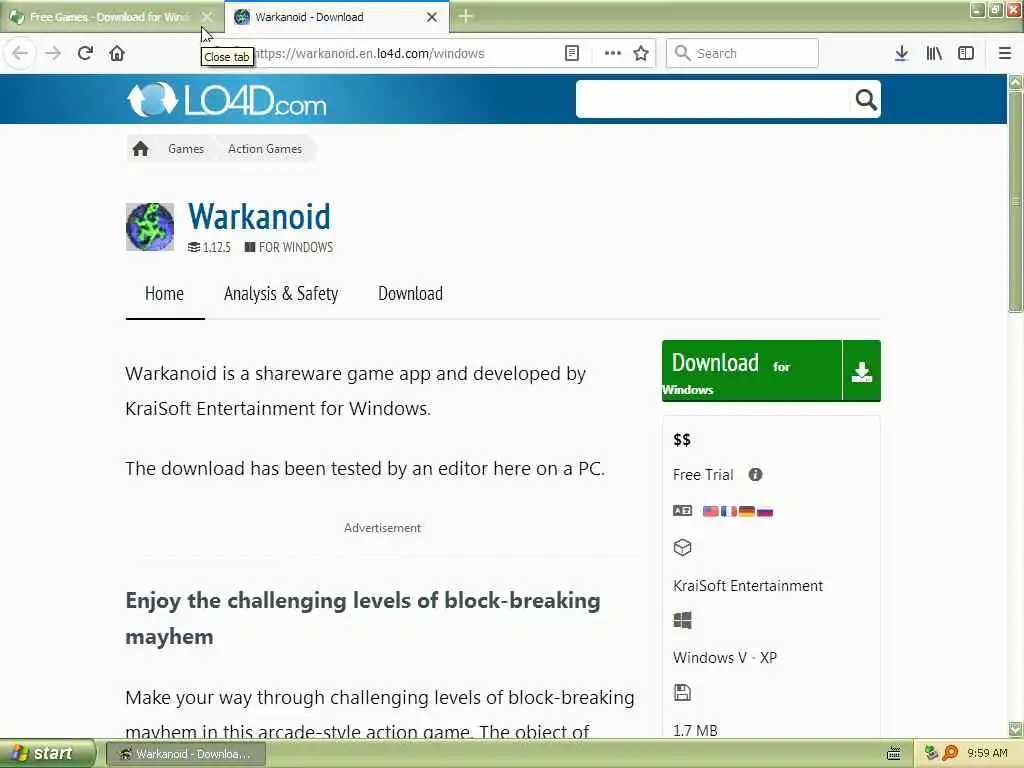Open the Analysis & Safety tab

[x=281, y=294]
